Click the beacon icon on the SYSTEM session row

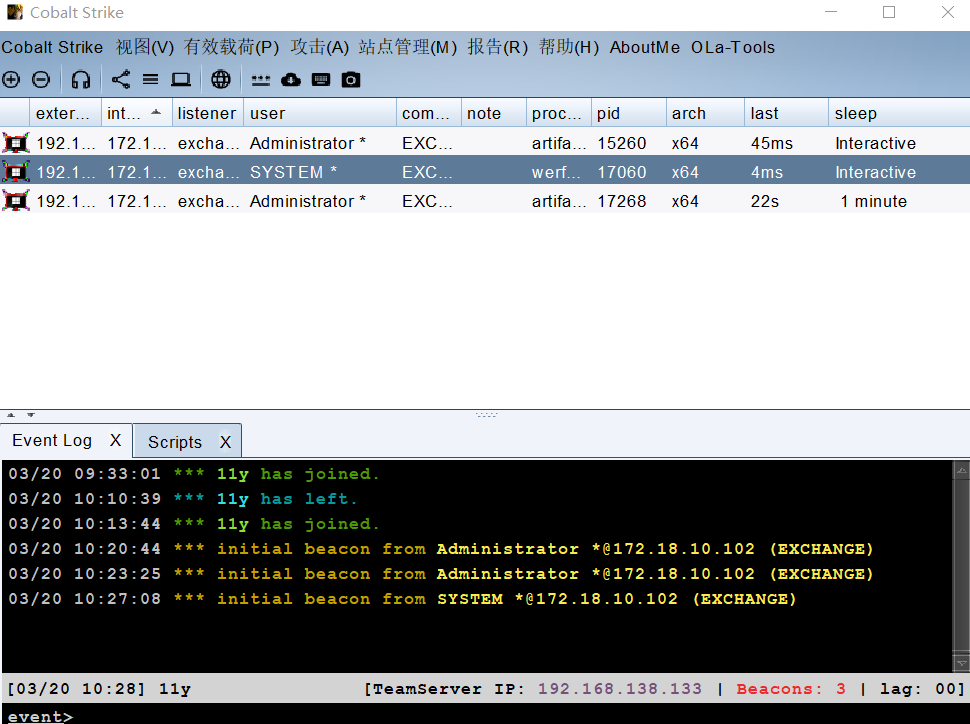click(15, 171)
